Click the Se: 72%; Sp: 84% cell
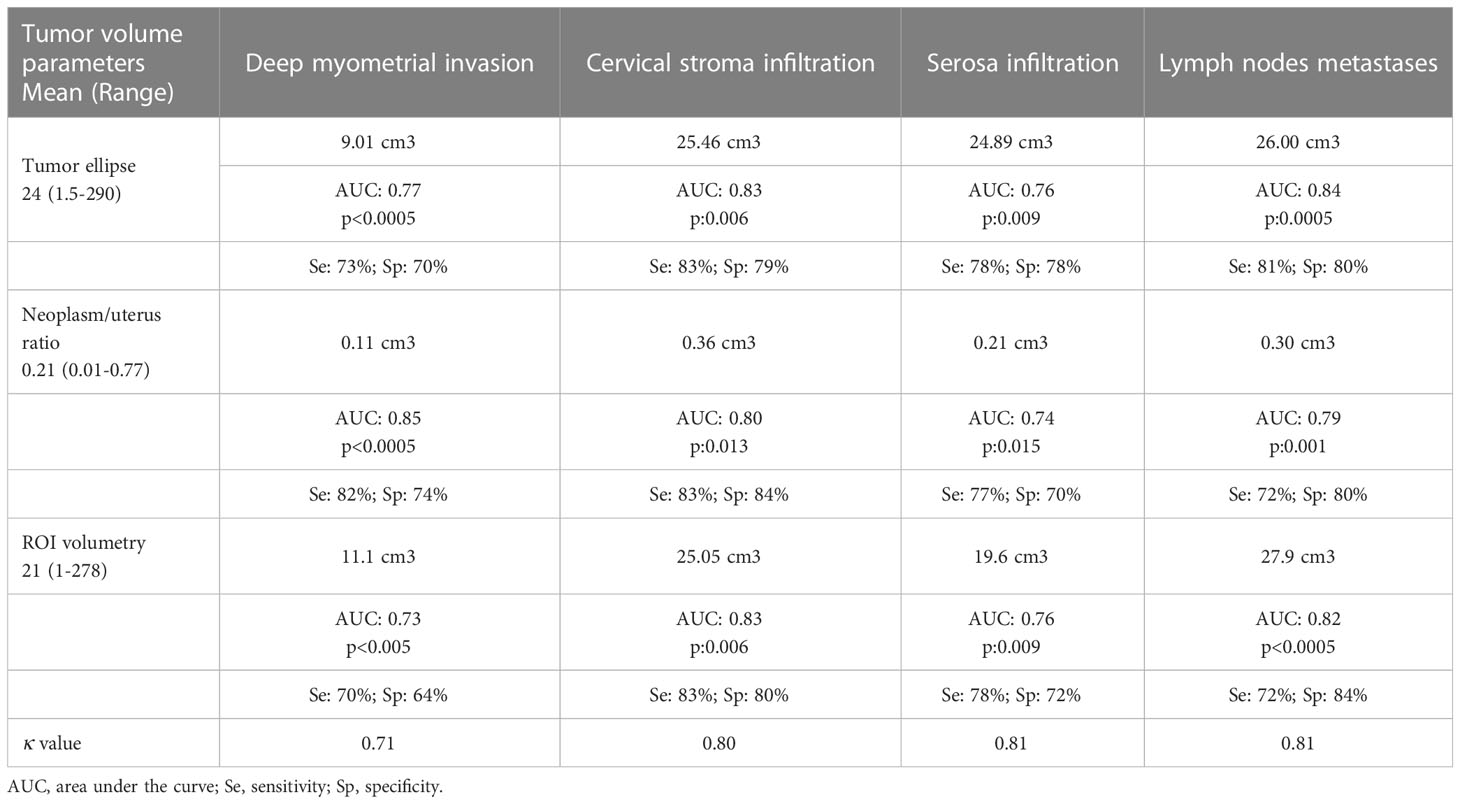1460x804 pixels. click(x=1298, y=695)
